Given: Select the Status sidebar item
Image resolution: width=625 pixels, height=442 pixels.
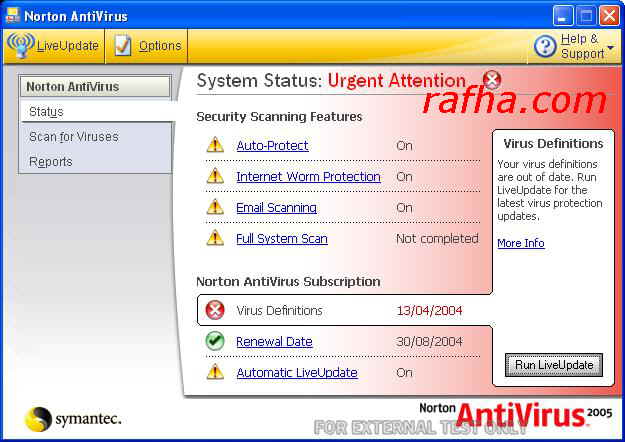Looking at the screenshot, I should 96,112.
